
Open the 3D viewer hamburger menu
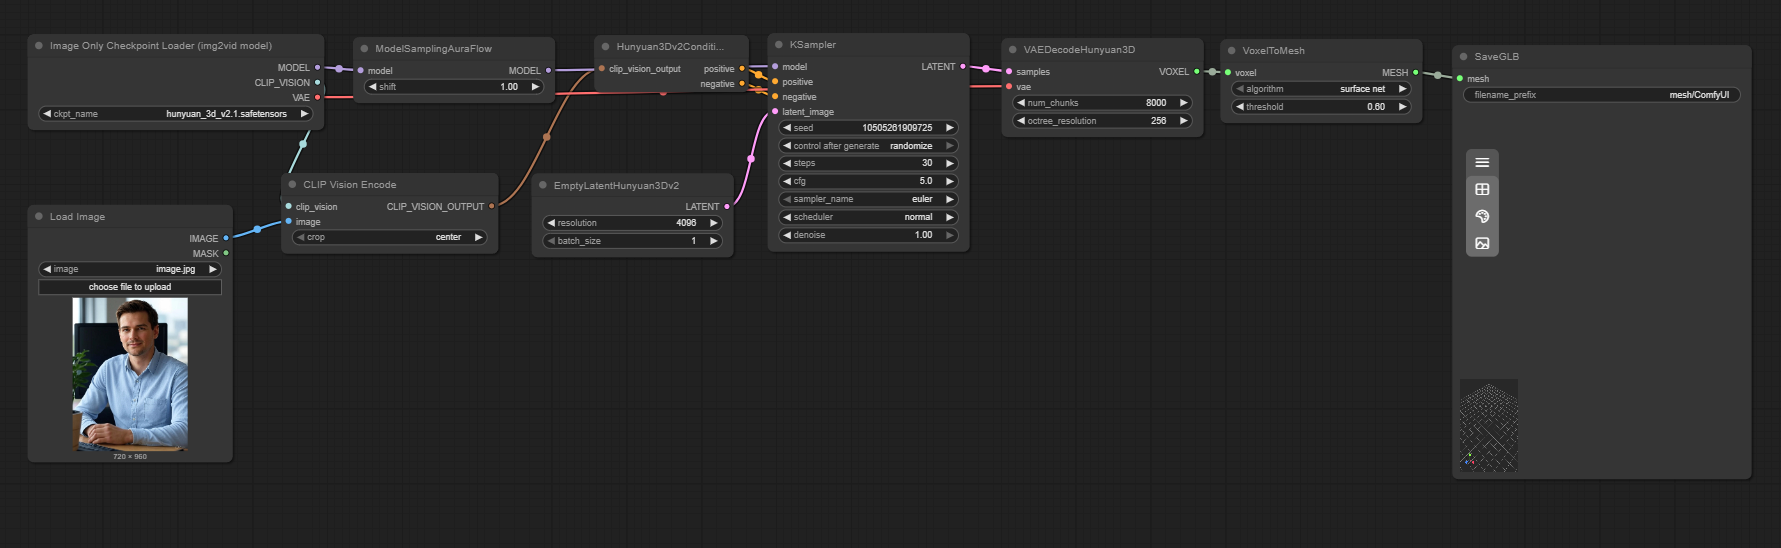1482,163
